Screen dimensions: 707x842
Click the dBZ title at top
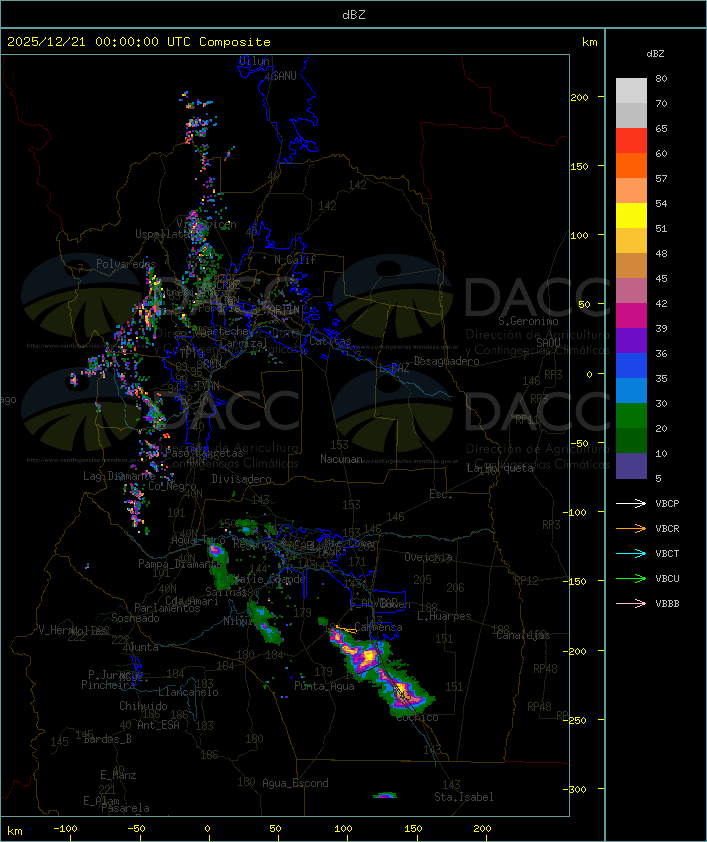354,15
